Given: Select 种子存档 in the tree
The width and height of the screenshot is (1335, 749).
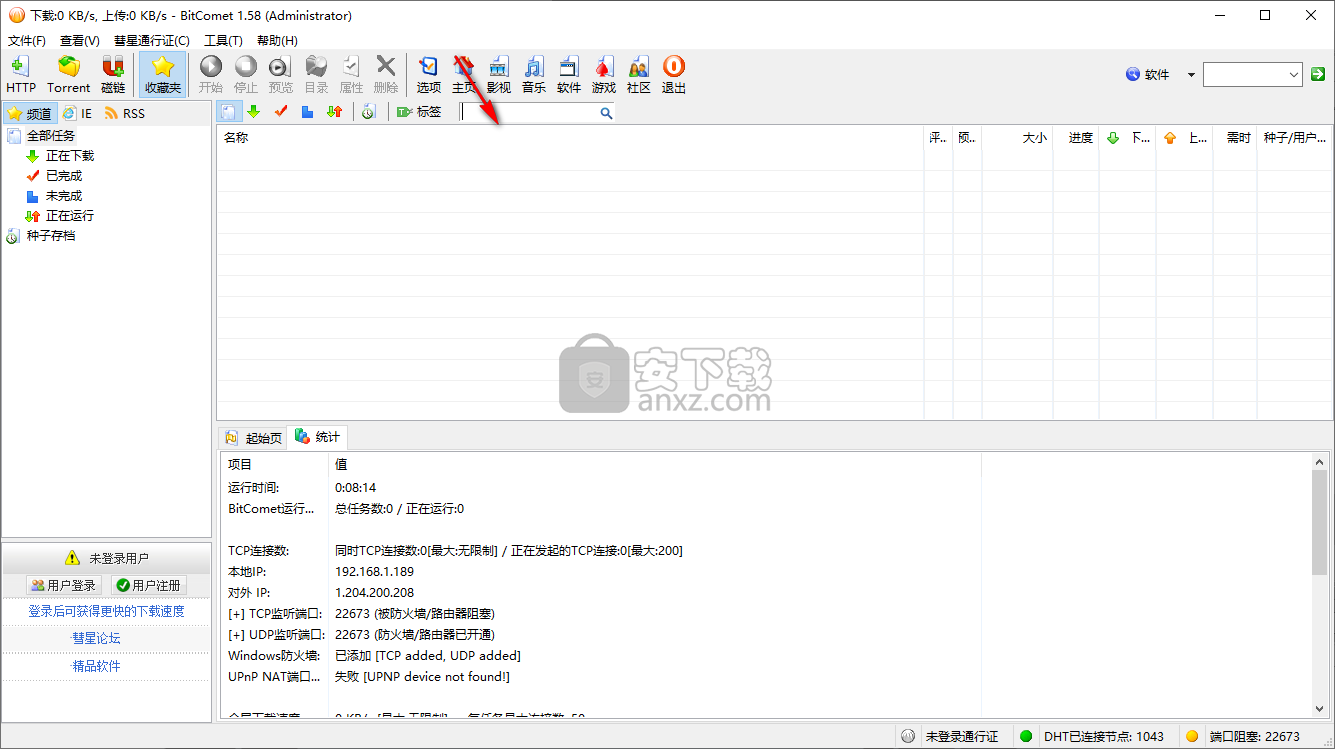Looking at the screenshot, I should (51, 236).
